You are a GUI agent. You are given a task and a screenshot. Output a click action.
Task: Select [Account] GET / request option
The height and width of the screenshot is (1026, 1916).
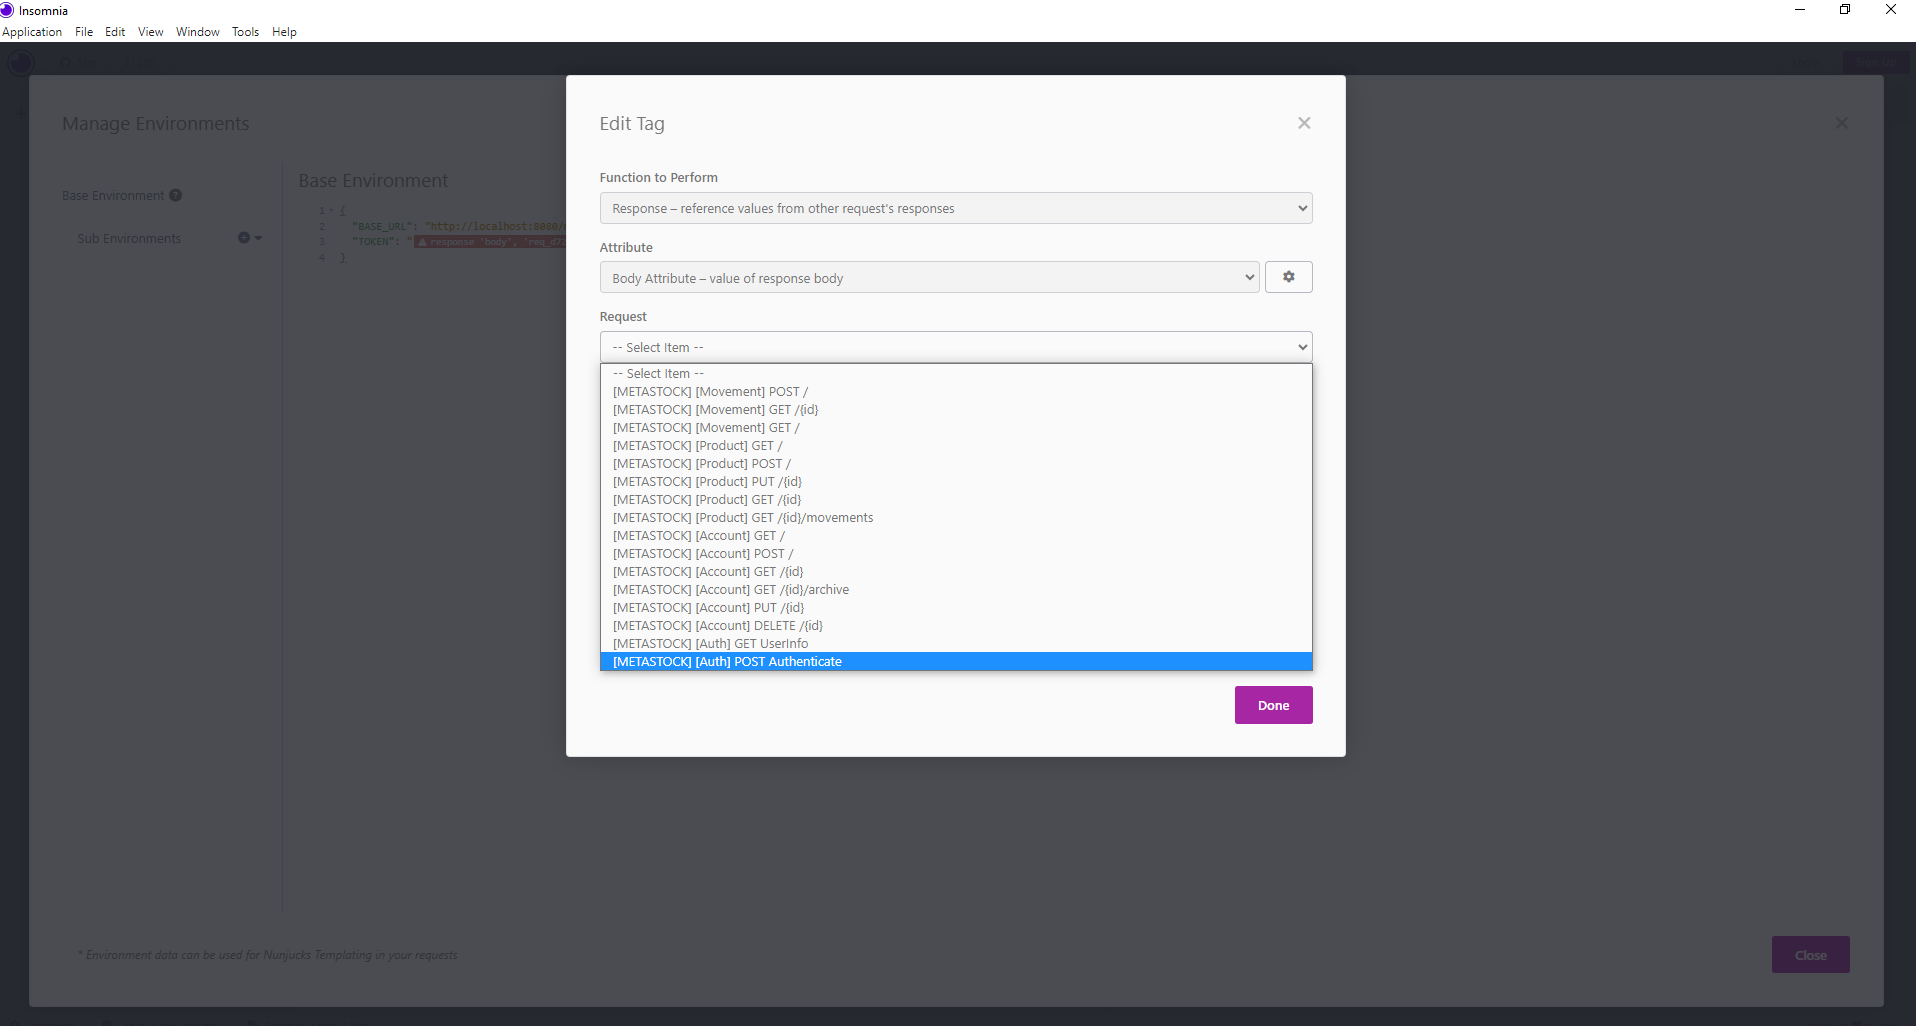click(956, 536)
